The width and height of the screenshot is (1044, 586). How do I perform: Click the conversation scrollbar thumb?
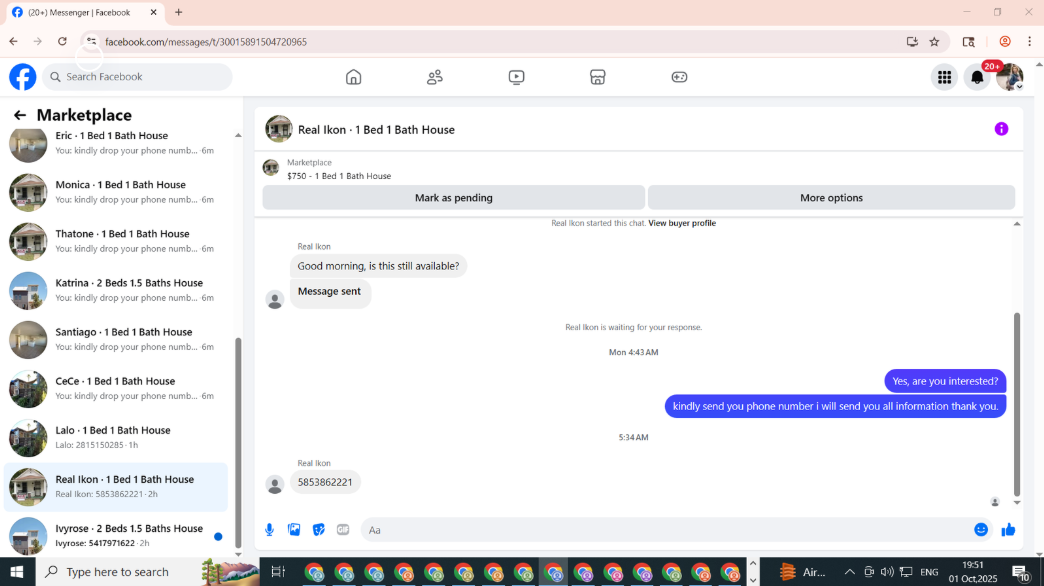click(x=1017, y=404)
